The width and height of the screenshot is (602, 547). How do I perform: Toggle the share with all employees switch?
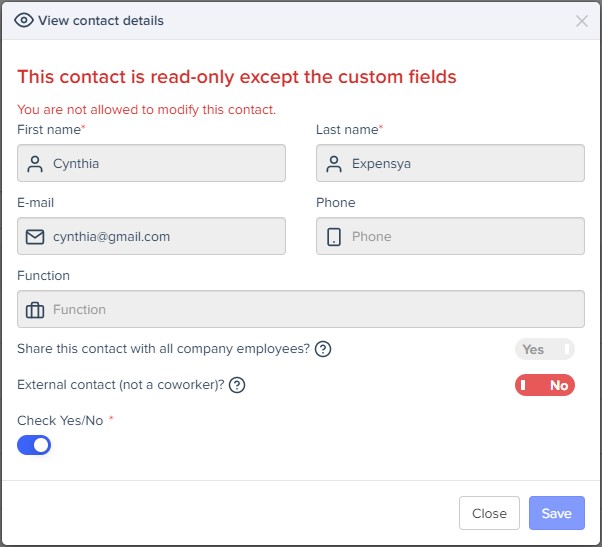pyautogui.click(x=545, y=349)
